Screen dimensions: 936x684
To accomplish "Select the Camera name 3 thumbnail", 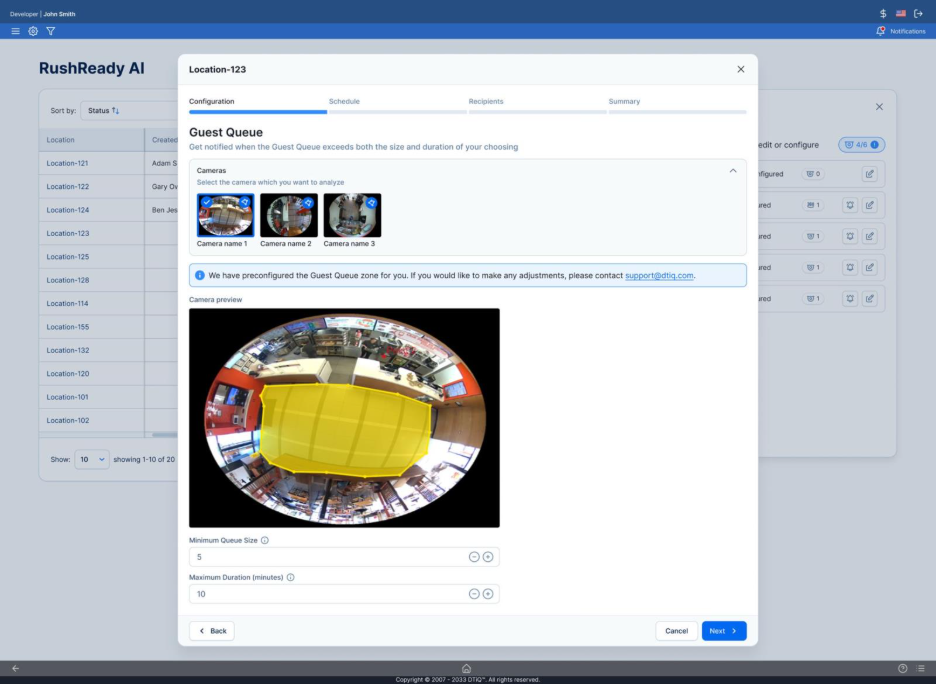I will [352, 215].
